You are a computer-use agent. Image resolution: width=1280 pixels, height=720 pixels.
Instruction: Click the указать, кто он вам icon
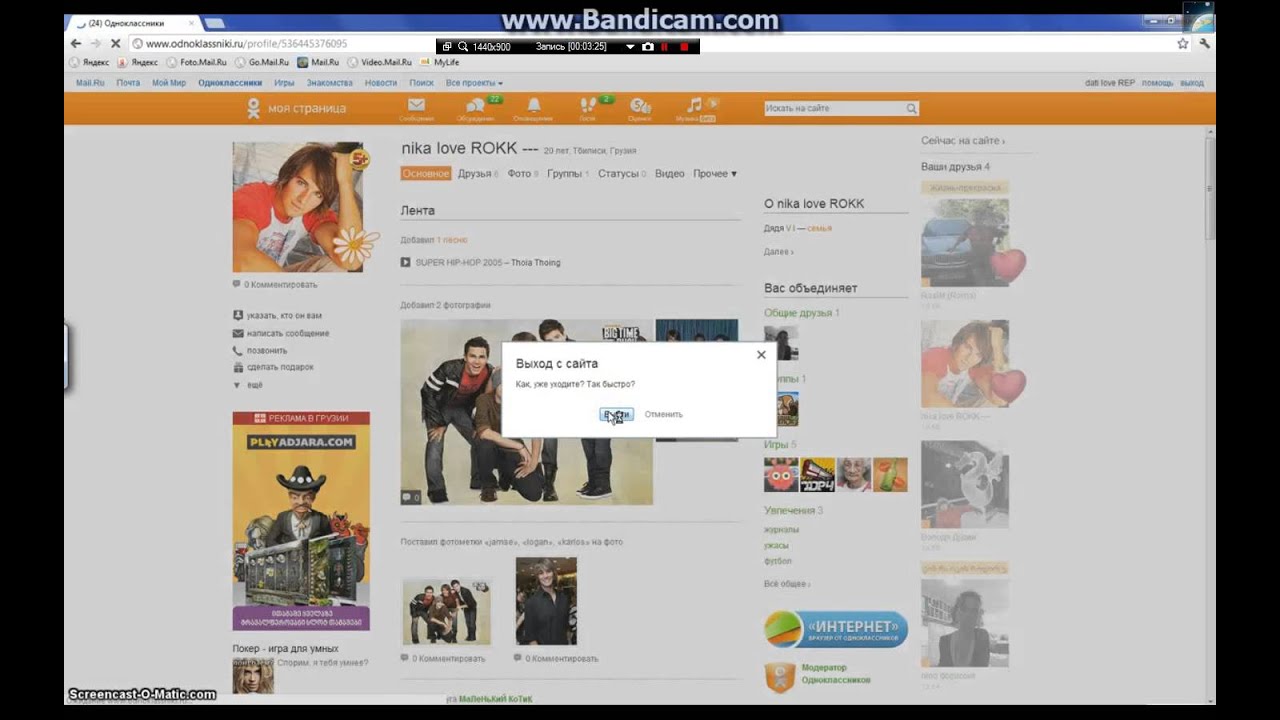(x=238, y=315)
